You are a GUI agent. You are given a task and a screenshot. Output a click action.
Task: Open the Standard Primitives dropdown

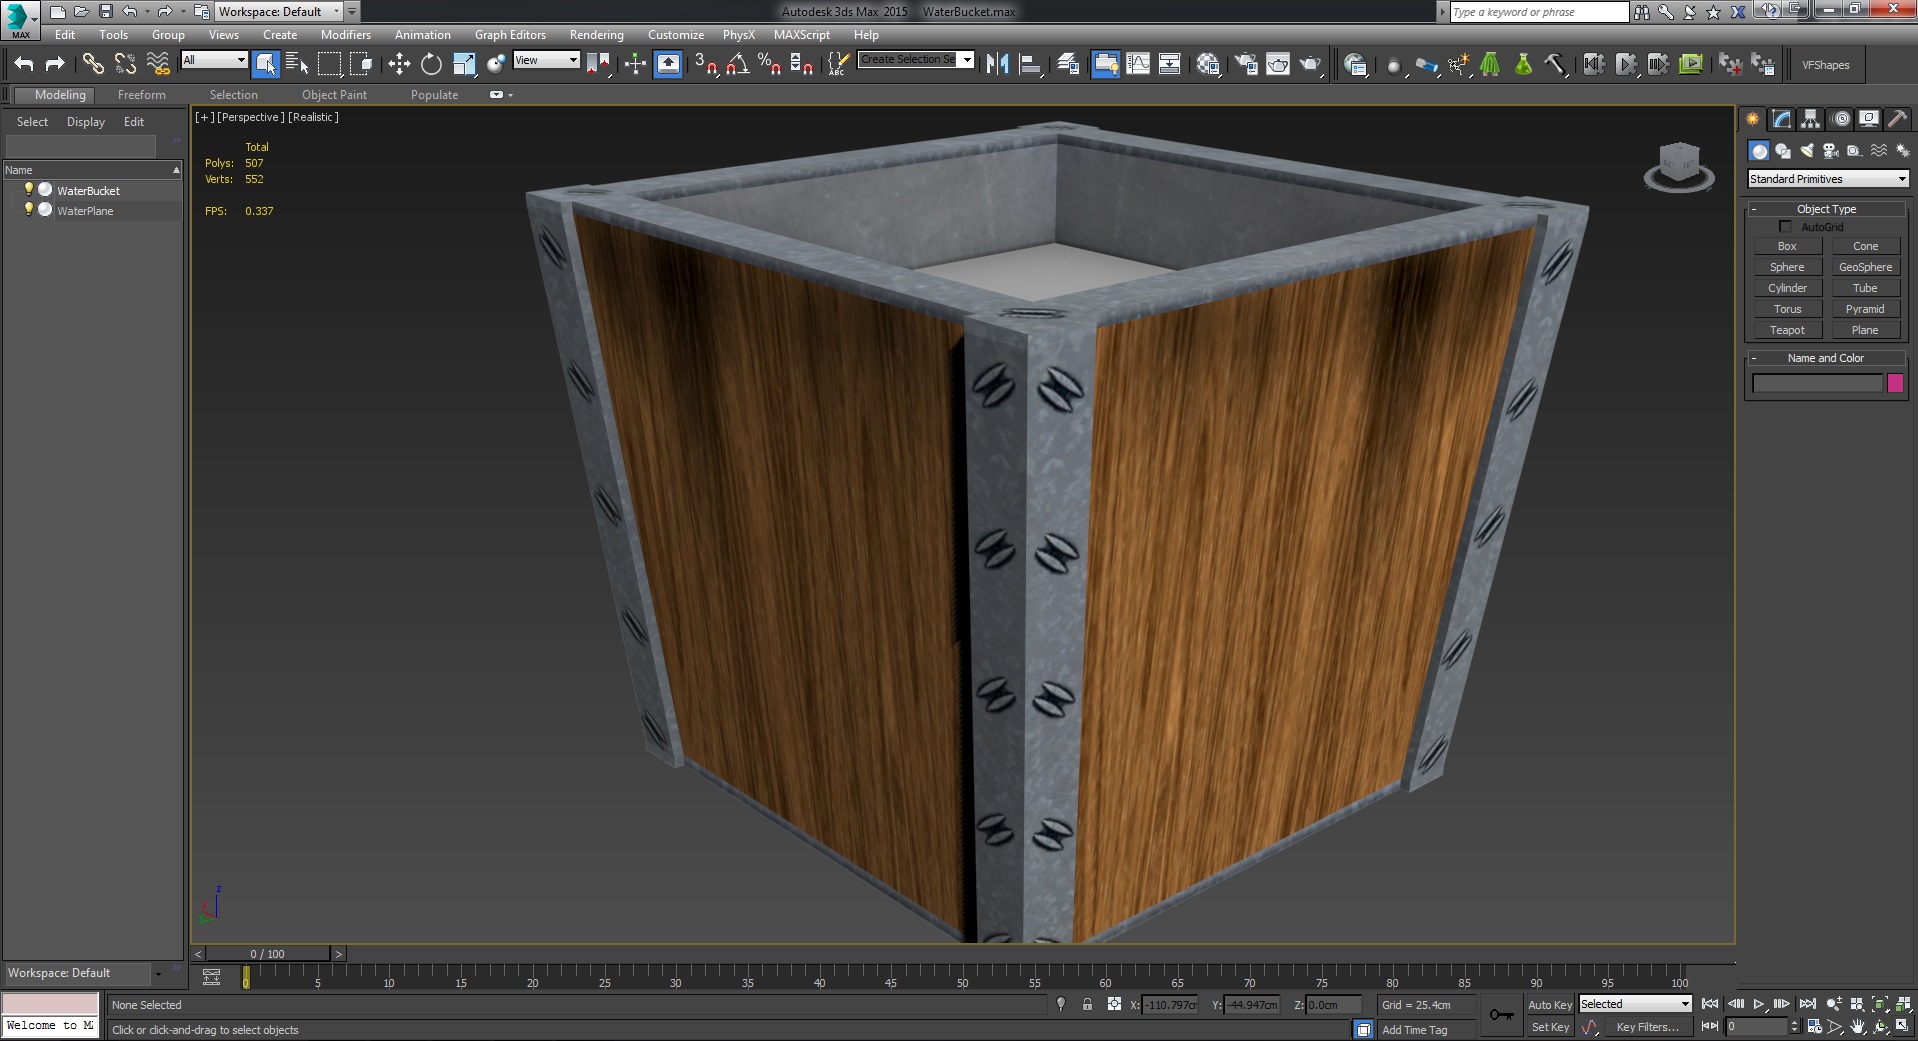coord(1828,179)
